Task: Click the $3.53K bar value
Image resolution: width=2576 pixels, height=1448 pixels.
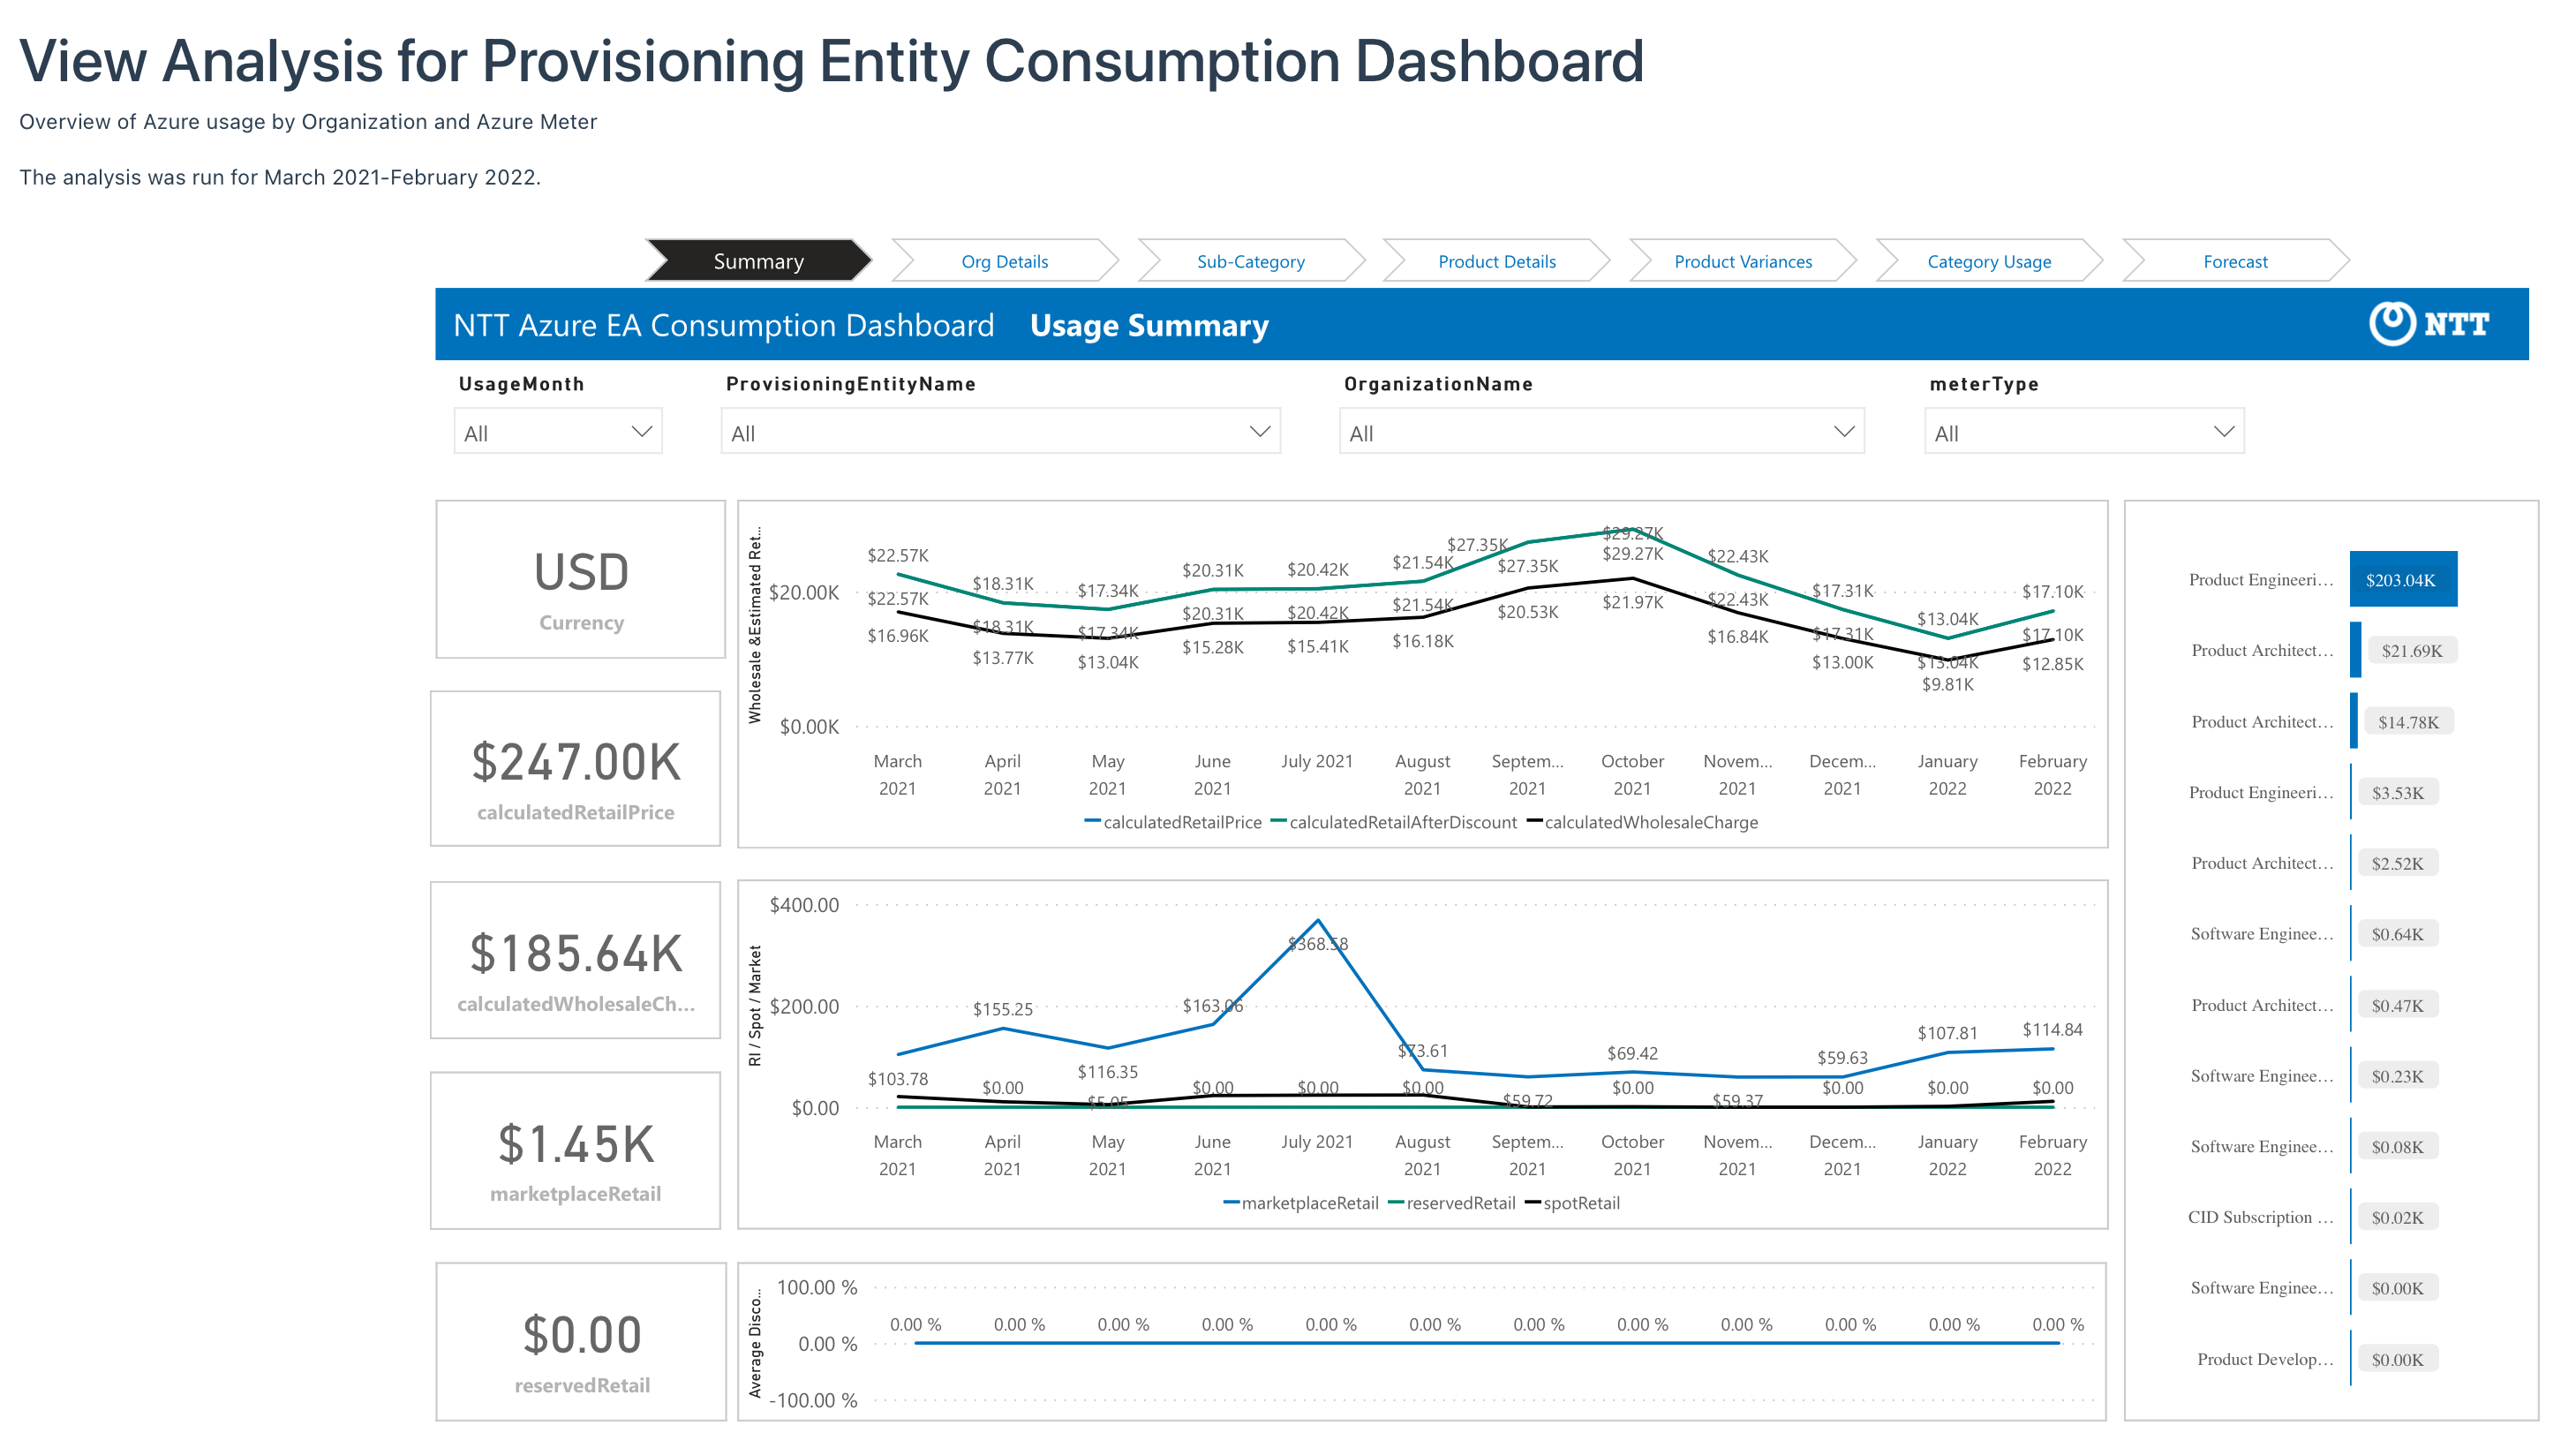Action: click(x=2397, y=793)
